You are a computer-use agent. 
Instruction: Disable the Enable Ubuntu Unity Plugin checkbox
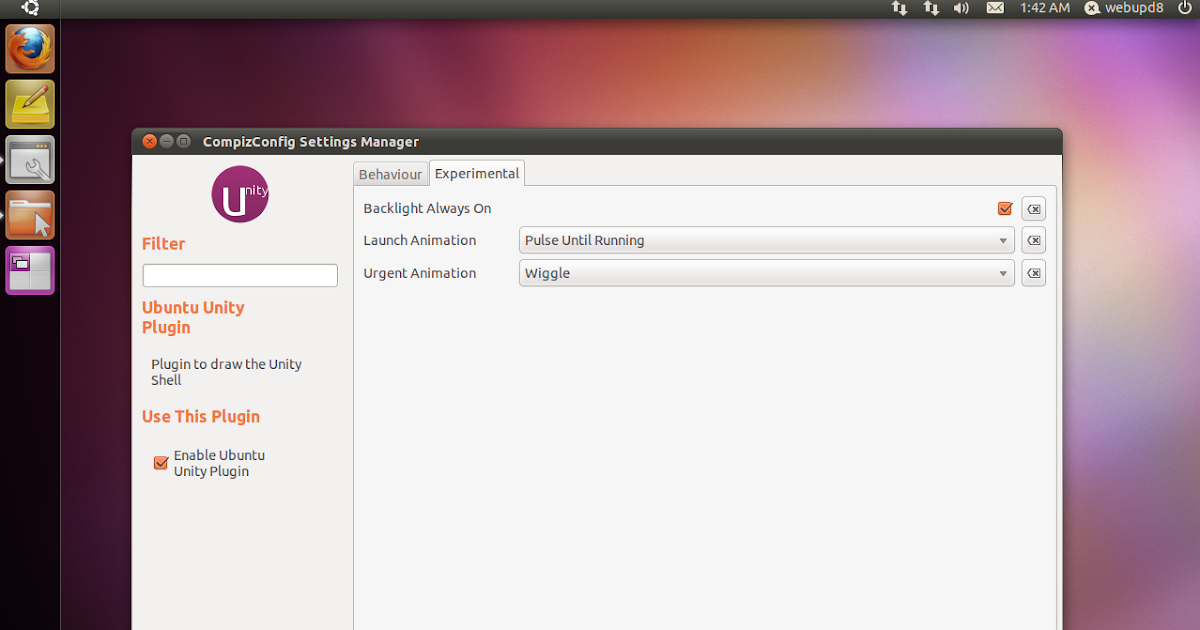pos(161,463)
